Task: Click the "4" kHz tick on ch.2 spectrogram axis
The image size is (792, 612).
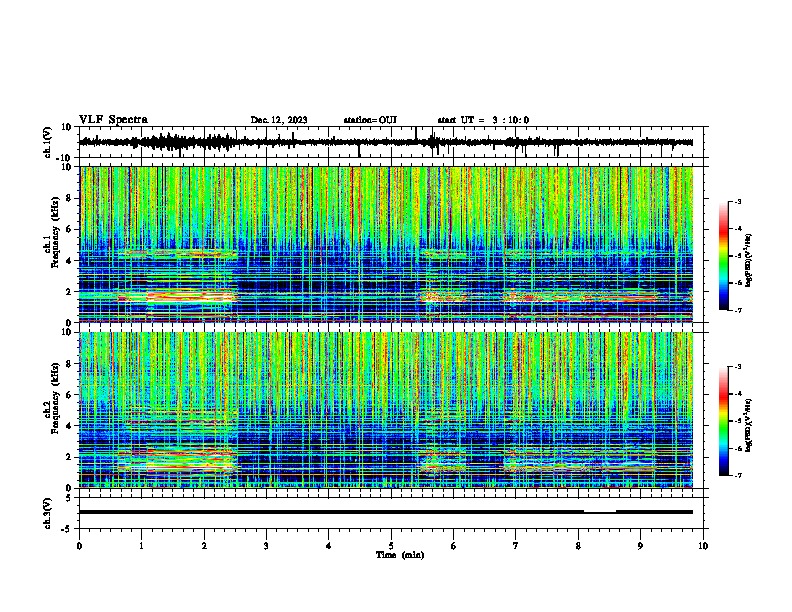Action: pyautogui.click(x=70, y=426)
